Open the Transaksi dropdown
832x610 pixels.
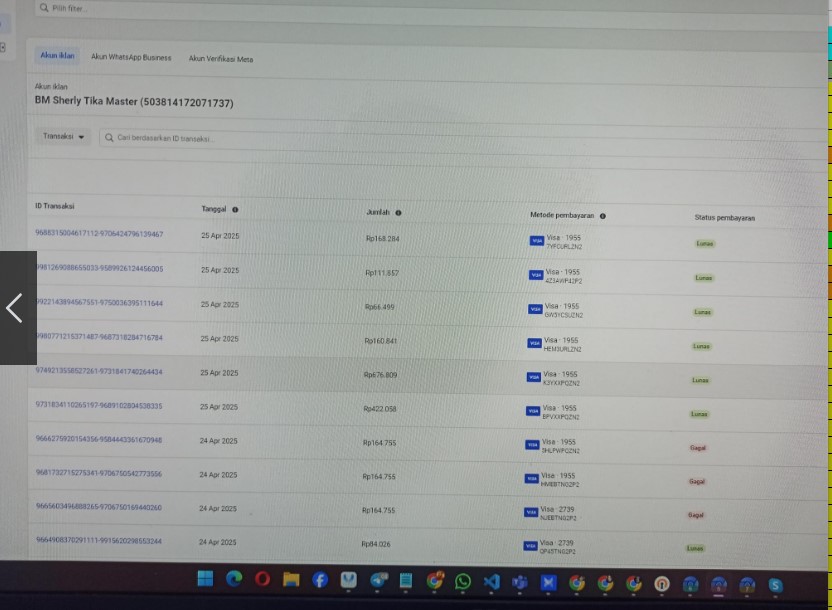[x=63, y=137]
